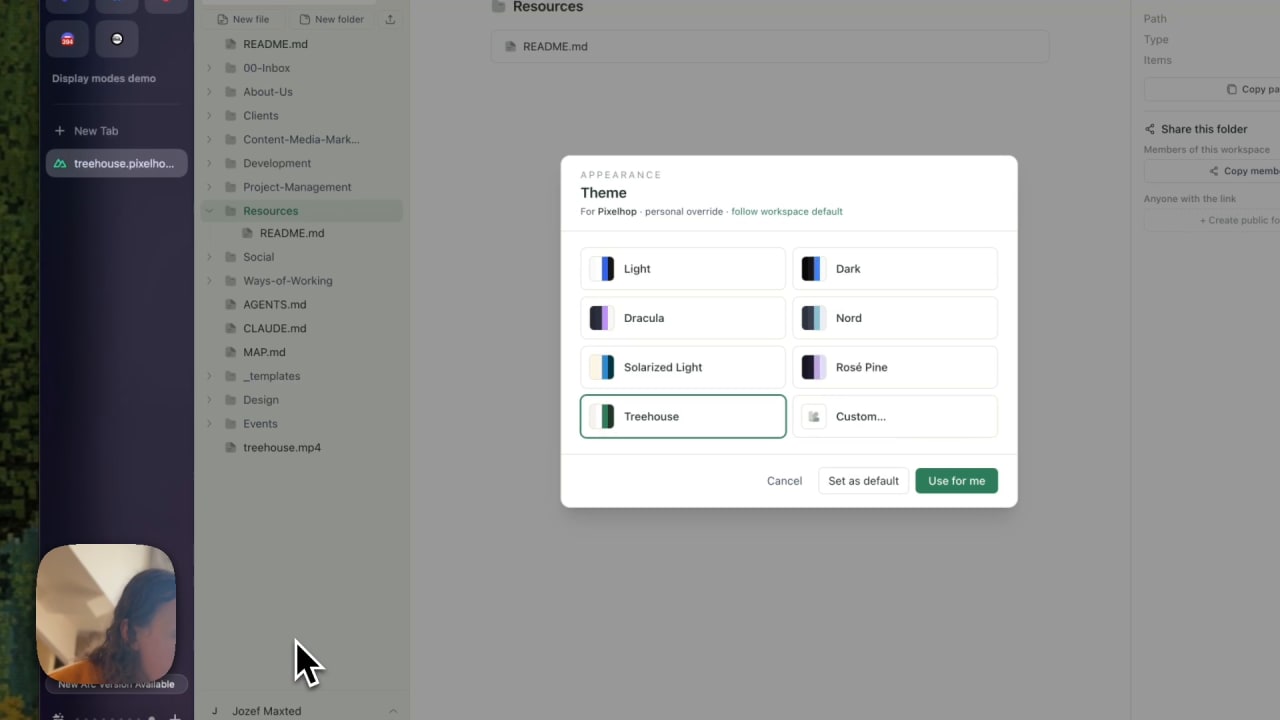This screenshot has height=720, width=1280.
Task: Choose the Dracula theme
Action: [683, 318]
